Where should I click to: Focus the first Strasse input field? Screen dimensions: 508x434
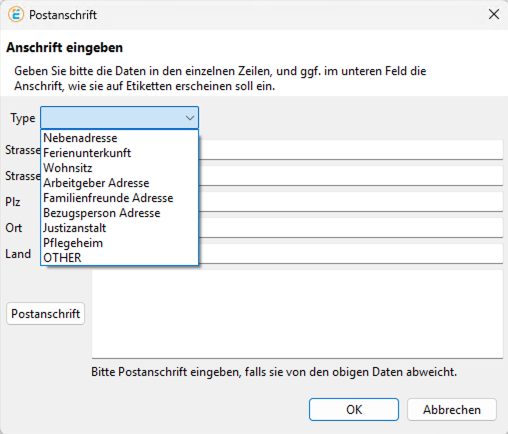coord(351,150)
